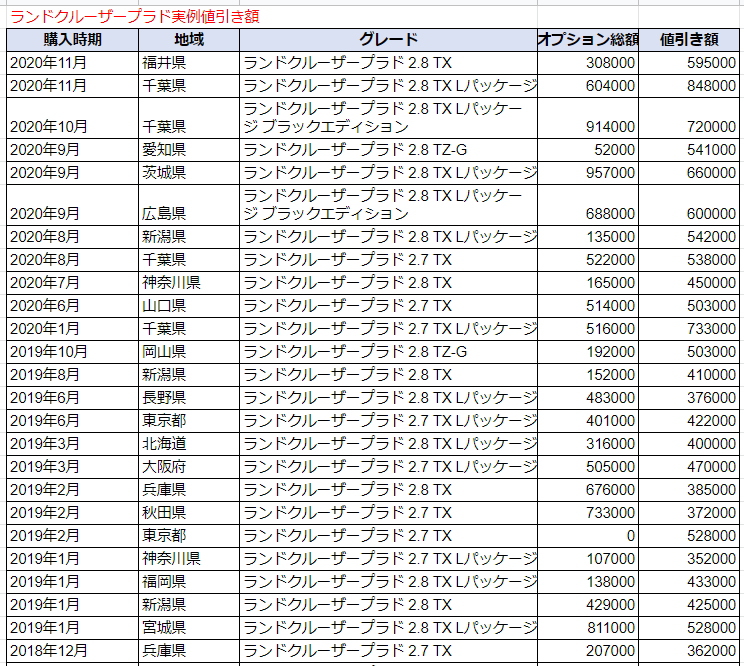Select the 2020年10月 purchase date cell
Image resolution: width=744 pixels, height=666 pixels.
[x=73, y=118]
